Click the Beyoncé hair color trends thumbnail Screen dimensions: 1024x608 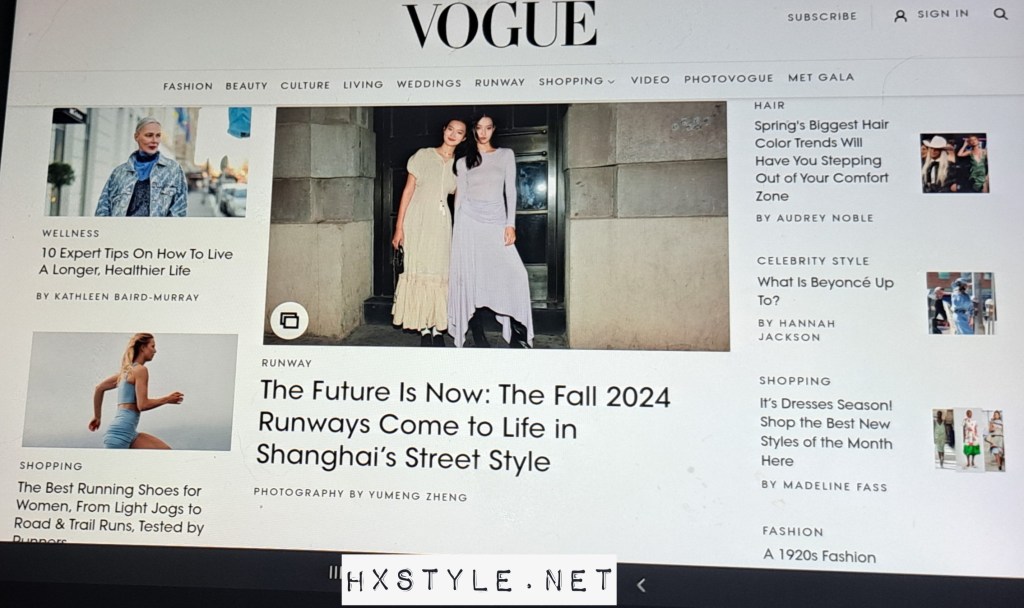955,163
